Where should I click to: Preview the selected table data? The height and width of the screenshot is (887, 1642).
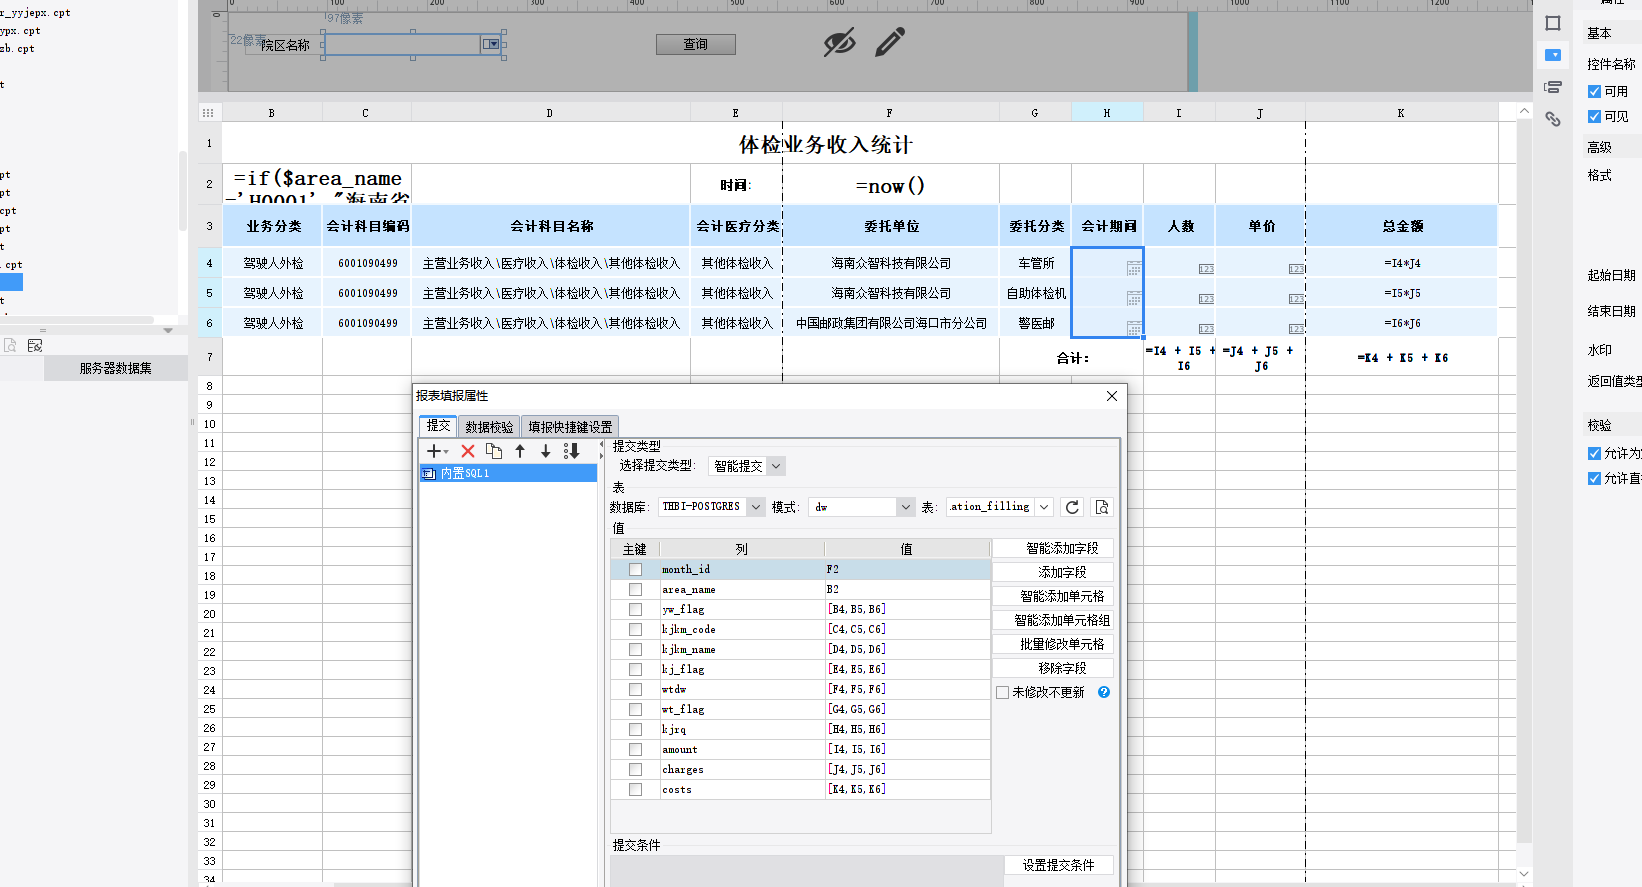coord(1102,507)
